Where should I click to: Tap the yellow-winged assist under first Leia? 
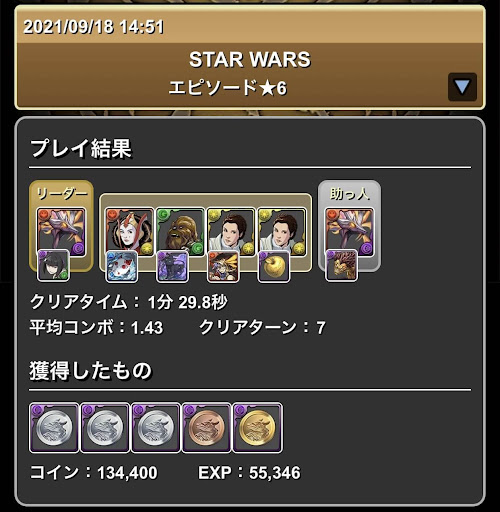tap(223, 266)
